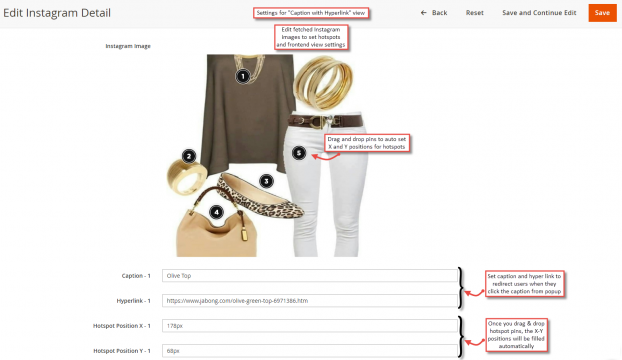The image size is (622, 360).
Task: Click the Hyperlink - 1 text field
Action: (309, 301)
